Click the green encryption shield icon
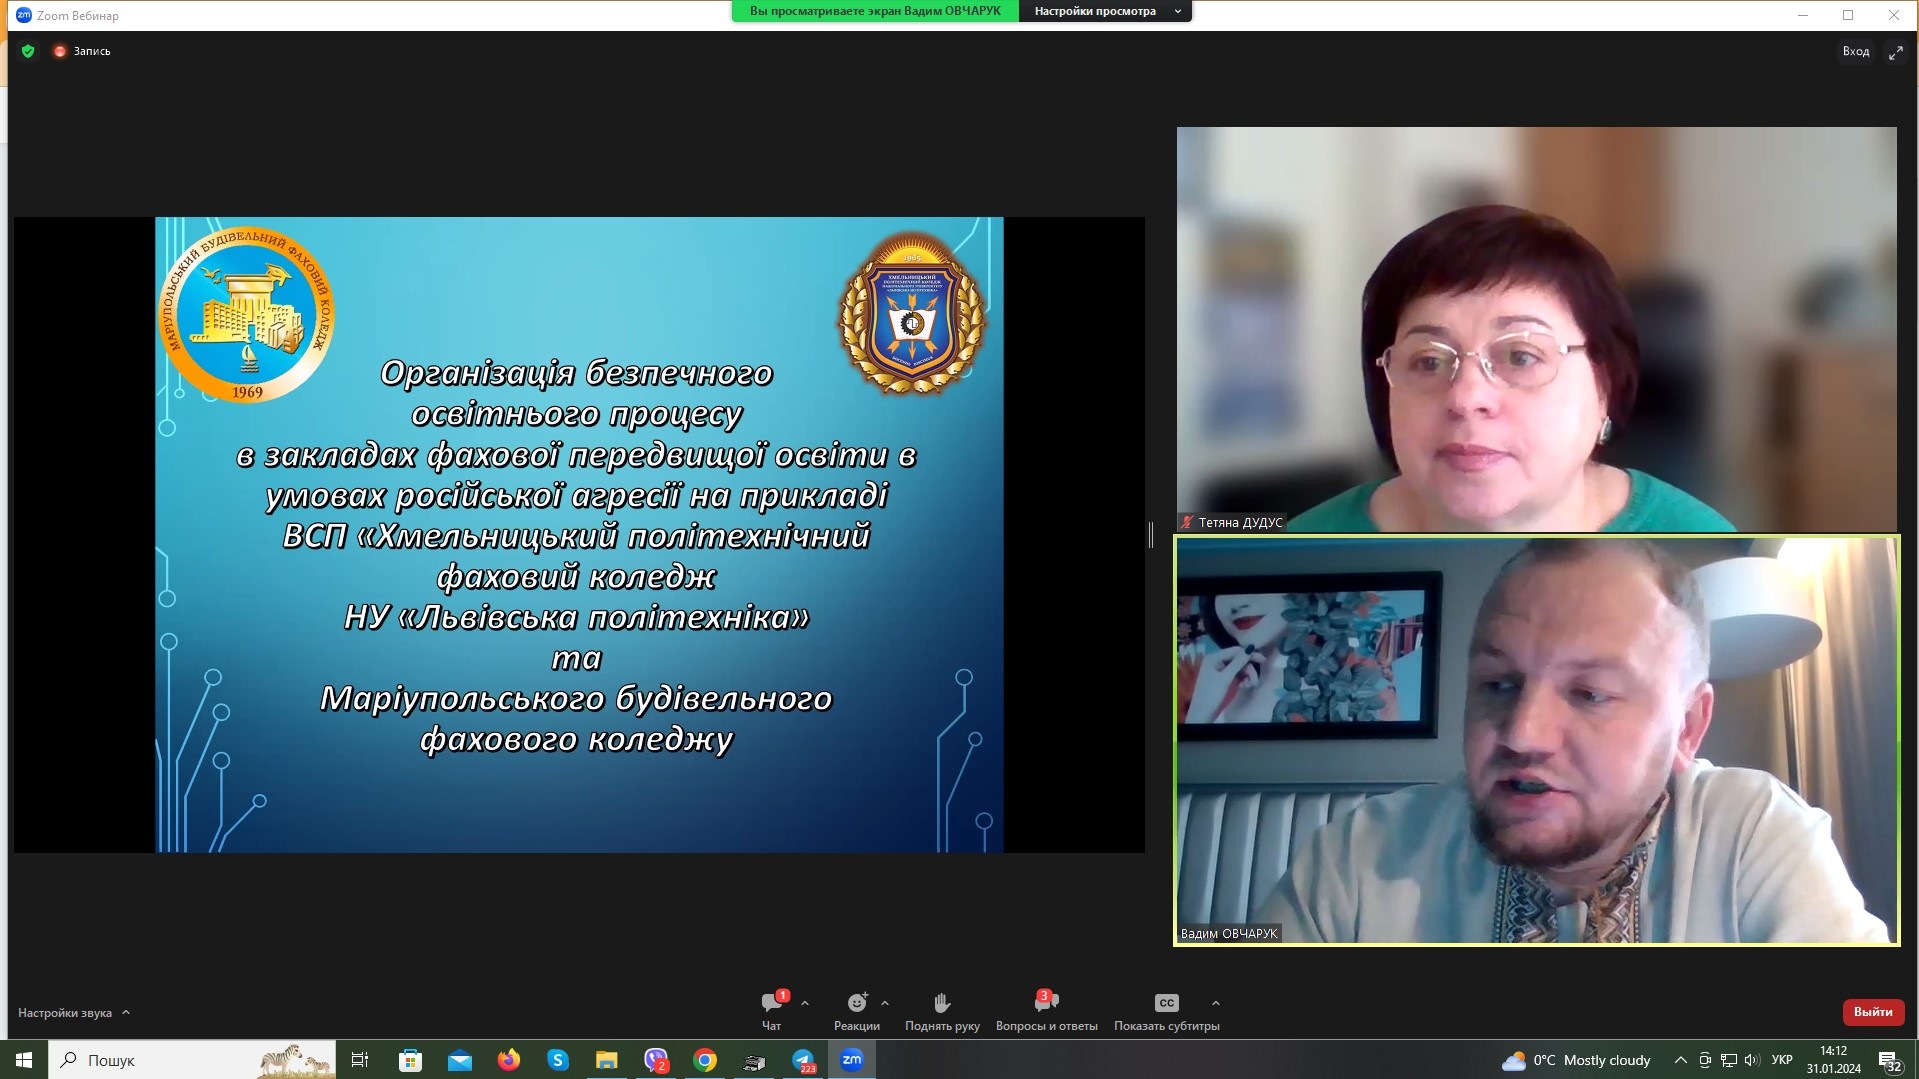The image size is (1919, 1079). 28,51
